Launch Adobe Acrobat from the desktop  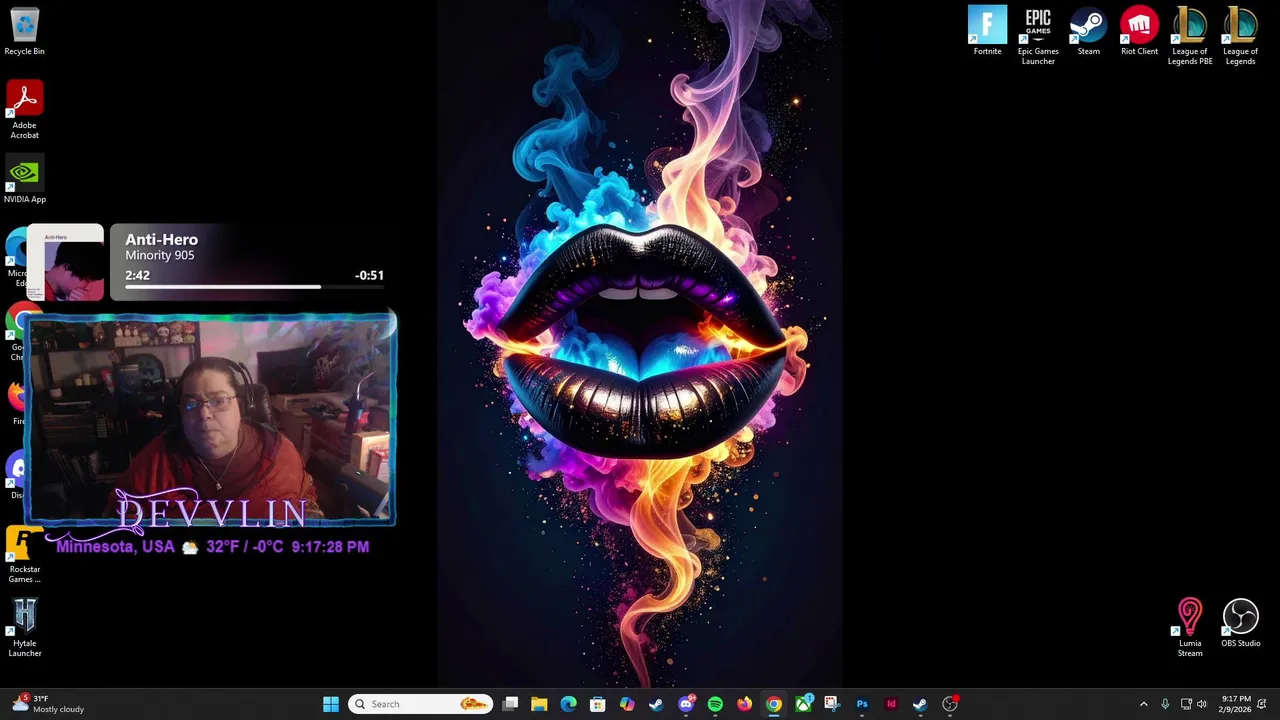click(x=24, y=110)
